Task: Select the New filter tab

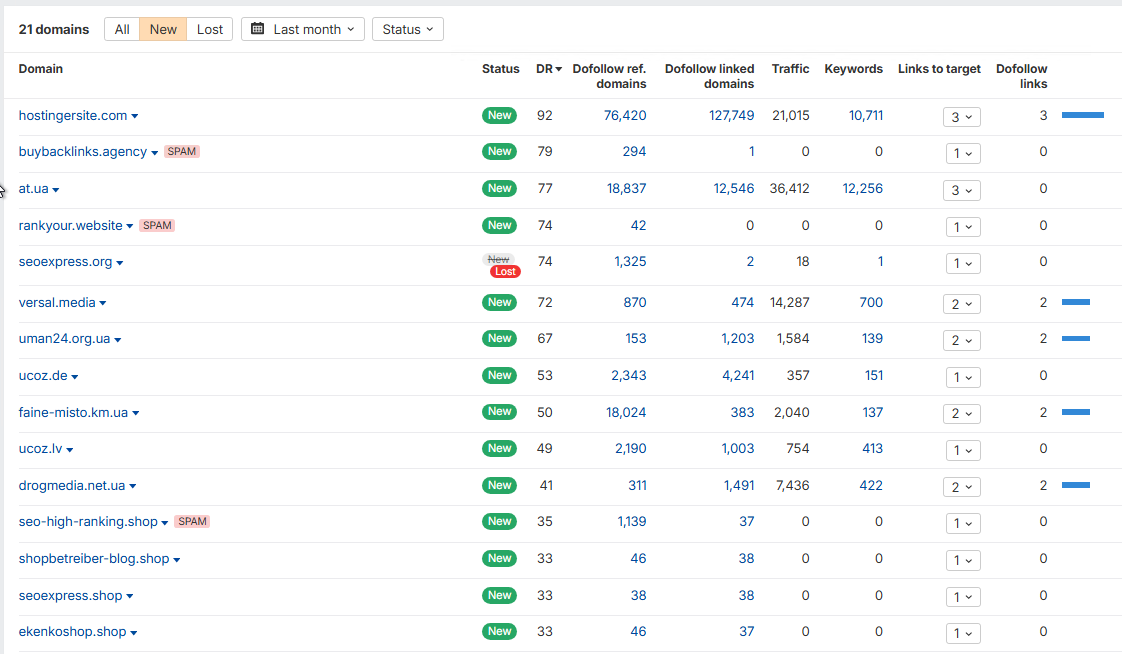Action: pos(163,29)
